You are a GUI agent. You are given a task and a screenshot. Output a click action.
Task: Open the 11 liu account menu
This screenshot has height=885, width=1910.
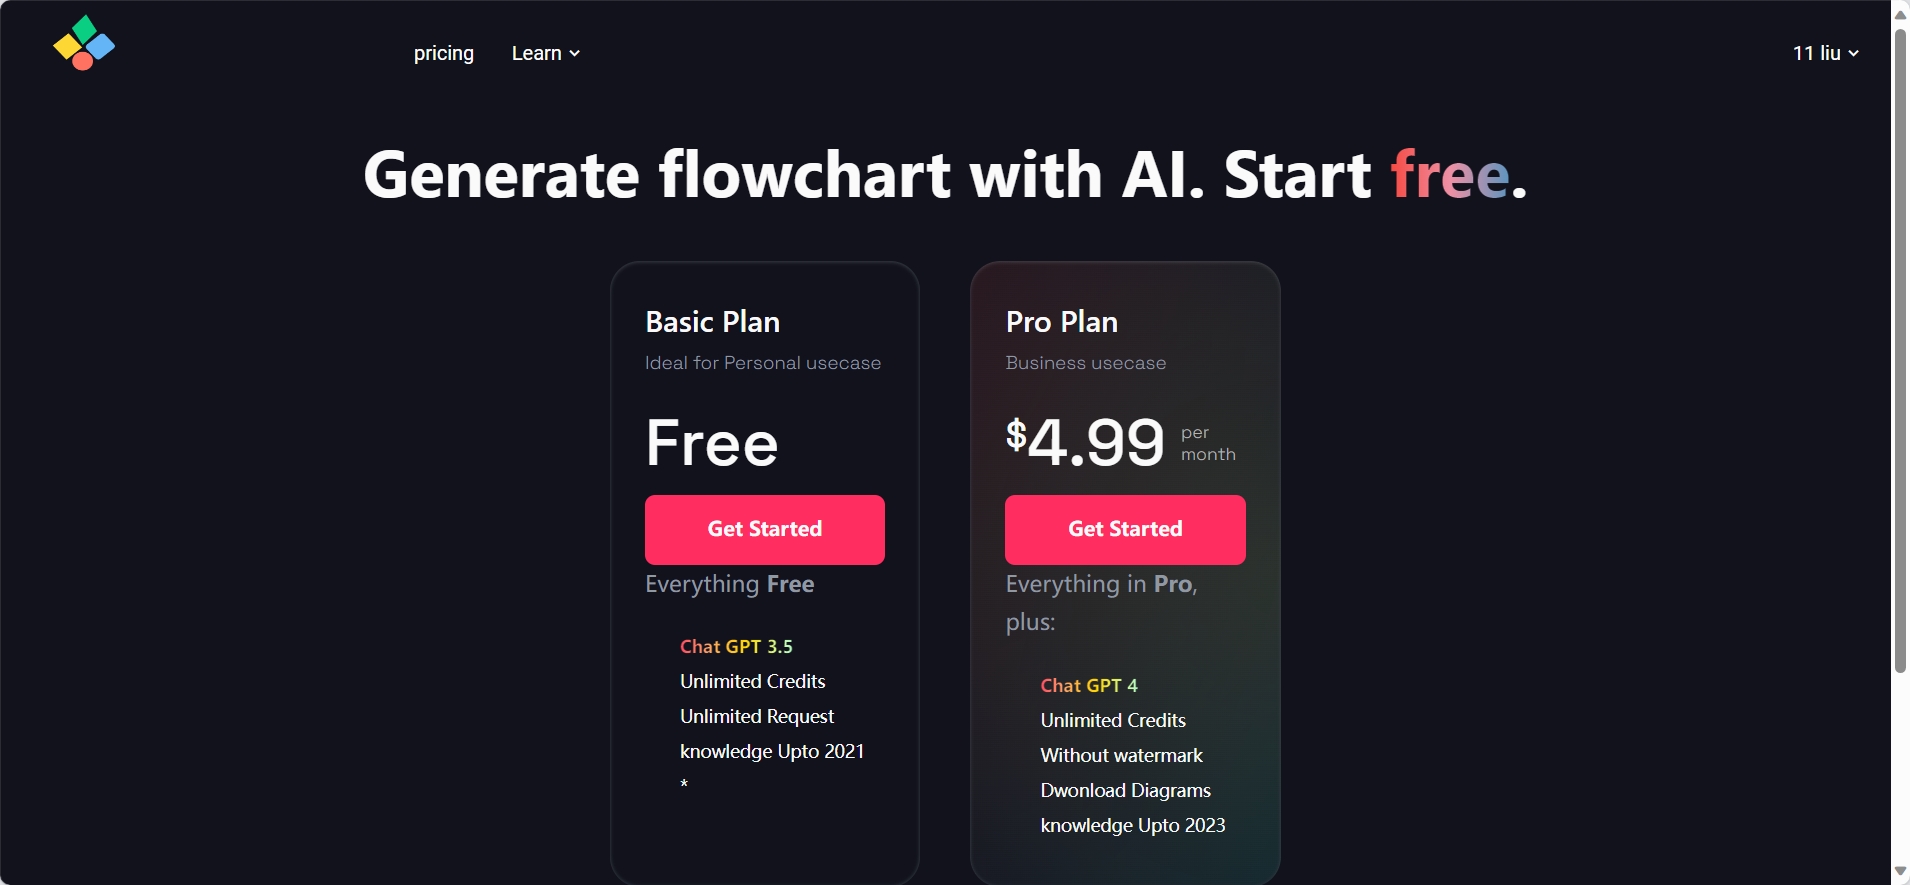1825,53
